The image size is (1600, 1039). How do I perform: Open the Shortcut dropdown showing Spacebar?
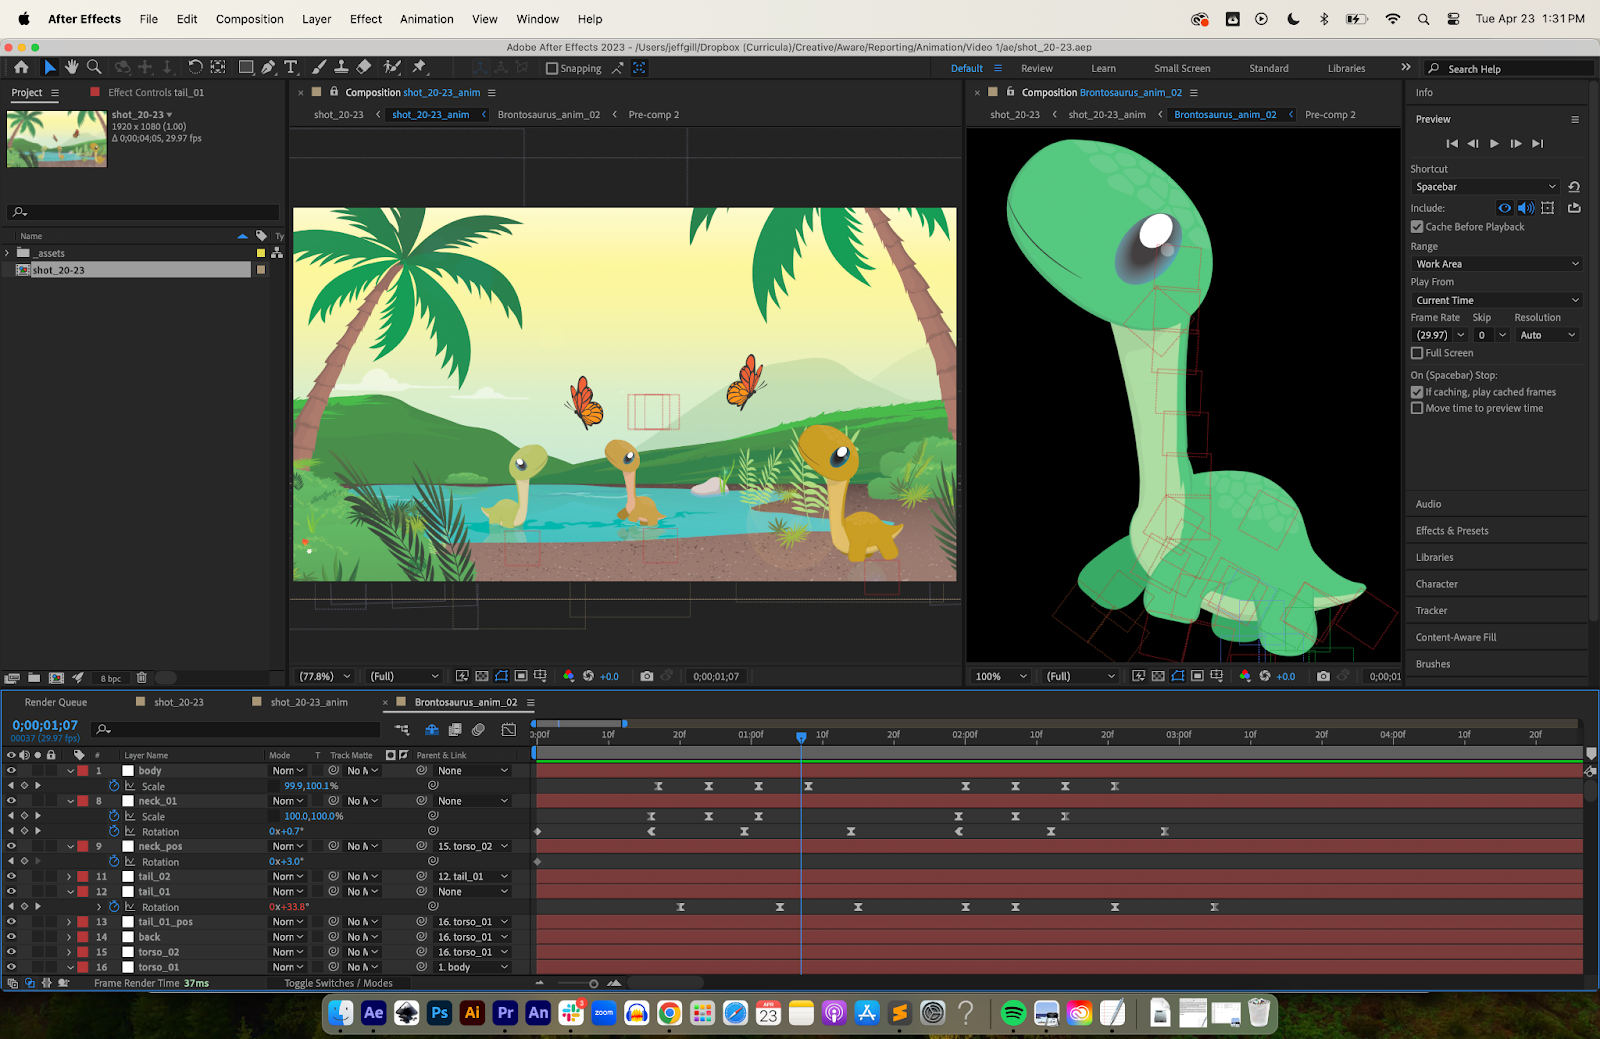(x=1485, y=187)
